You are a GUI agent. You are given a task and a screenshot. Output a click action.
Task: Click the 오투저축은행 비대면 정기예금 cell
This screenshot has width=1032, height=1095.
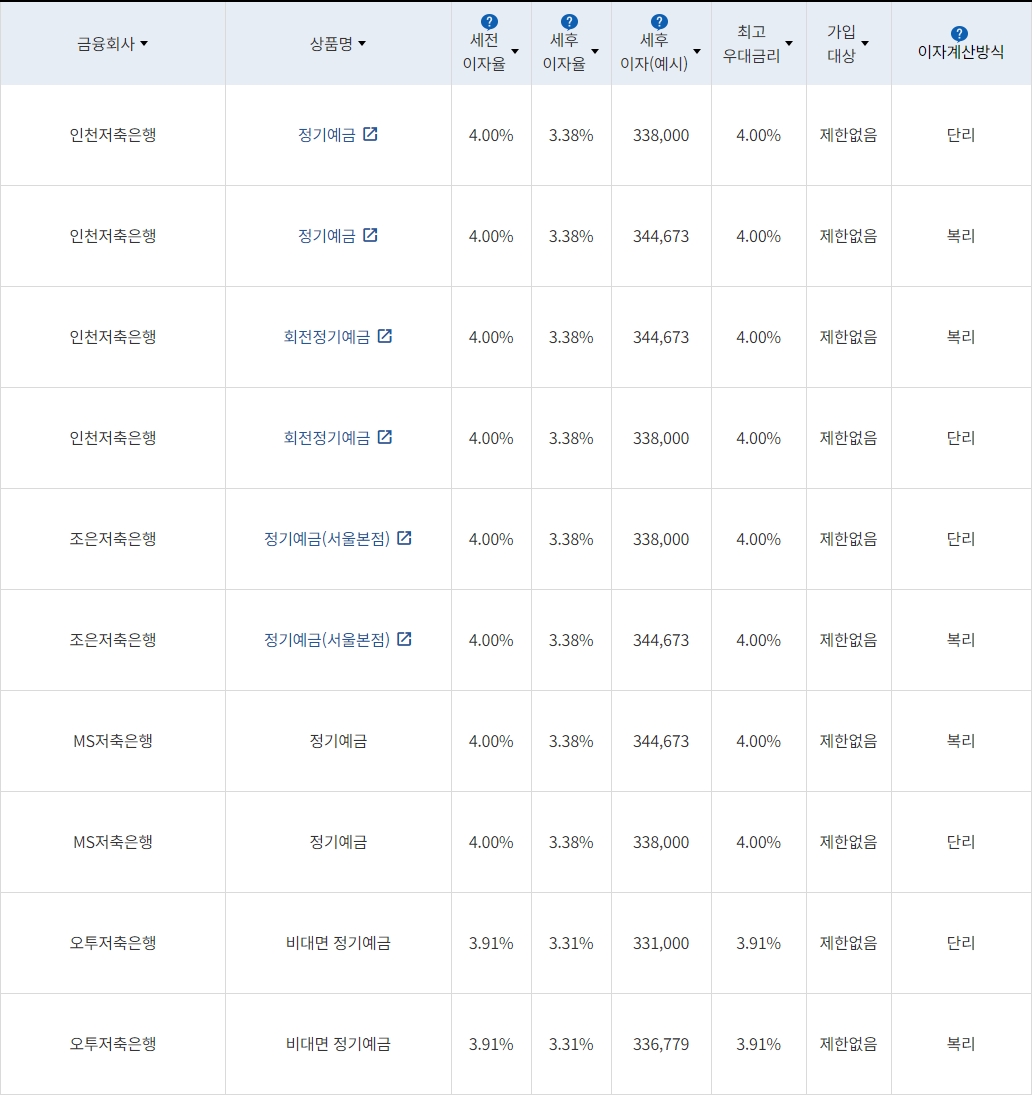tap(338, 942)
